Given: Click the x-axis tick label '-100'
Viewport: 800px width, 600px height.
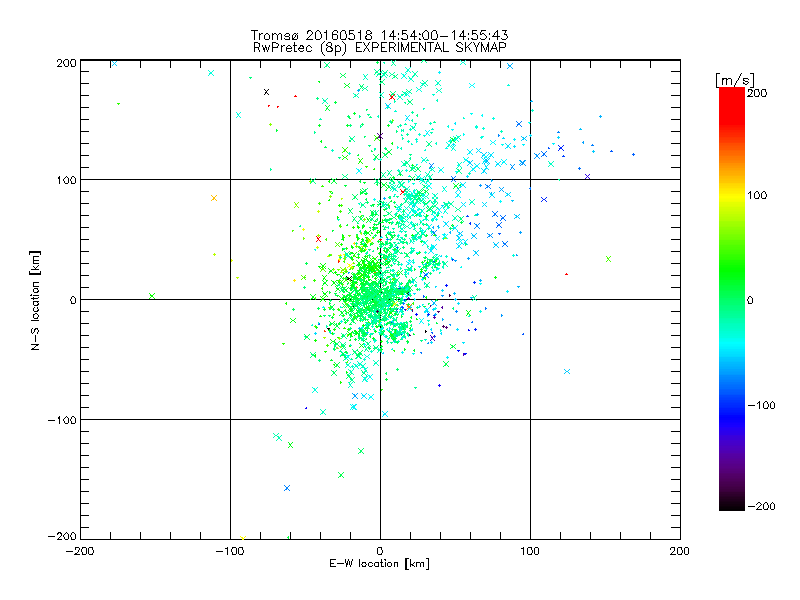Looking at the screenshot, I should point(230,552).
